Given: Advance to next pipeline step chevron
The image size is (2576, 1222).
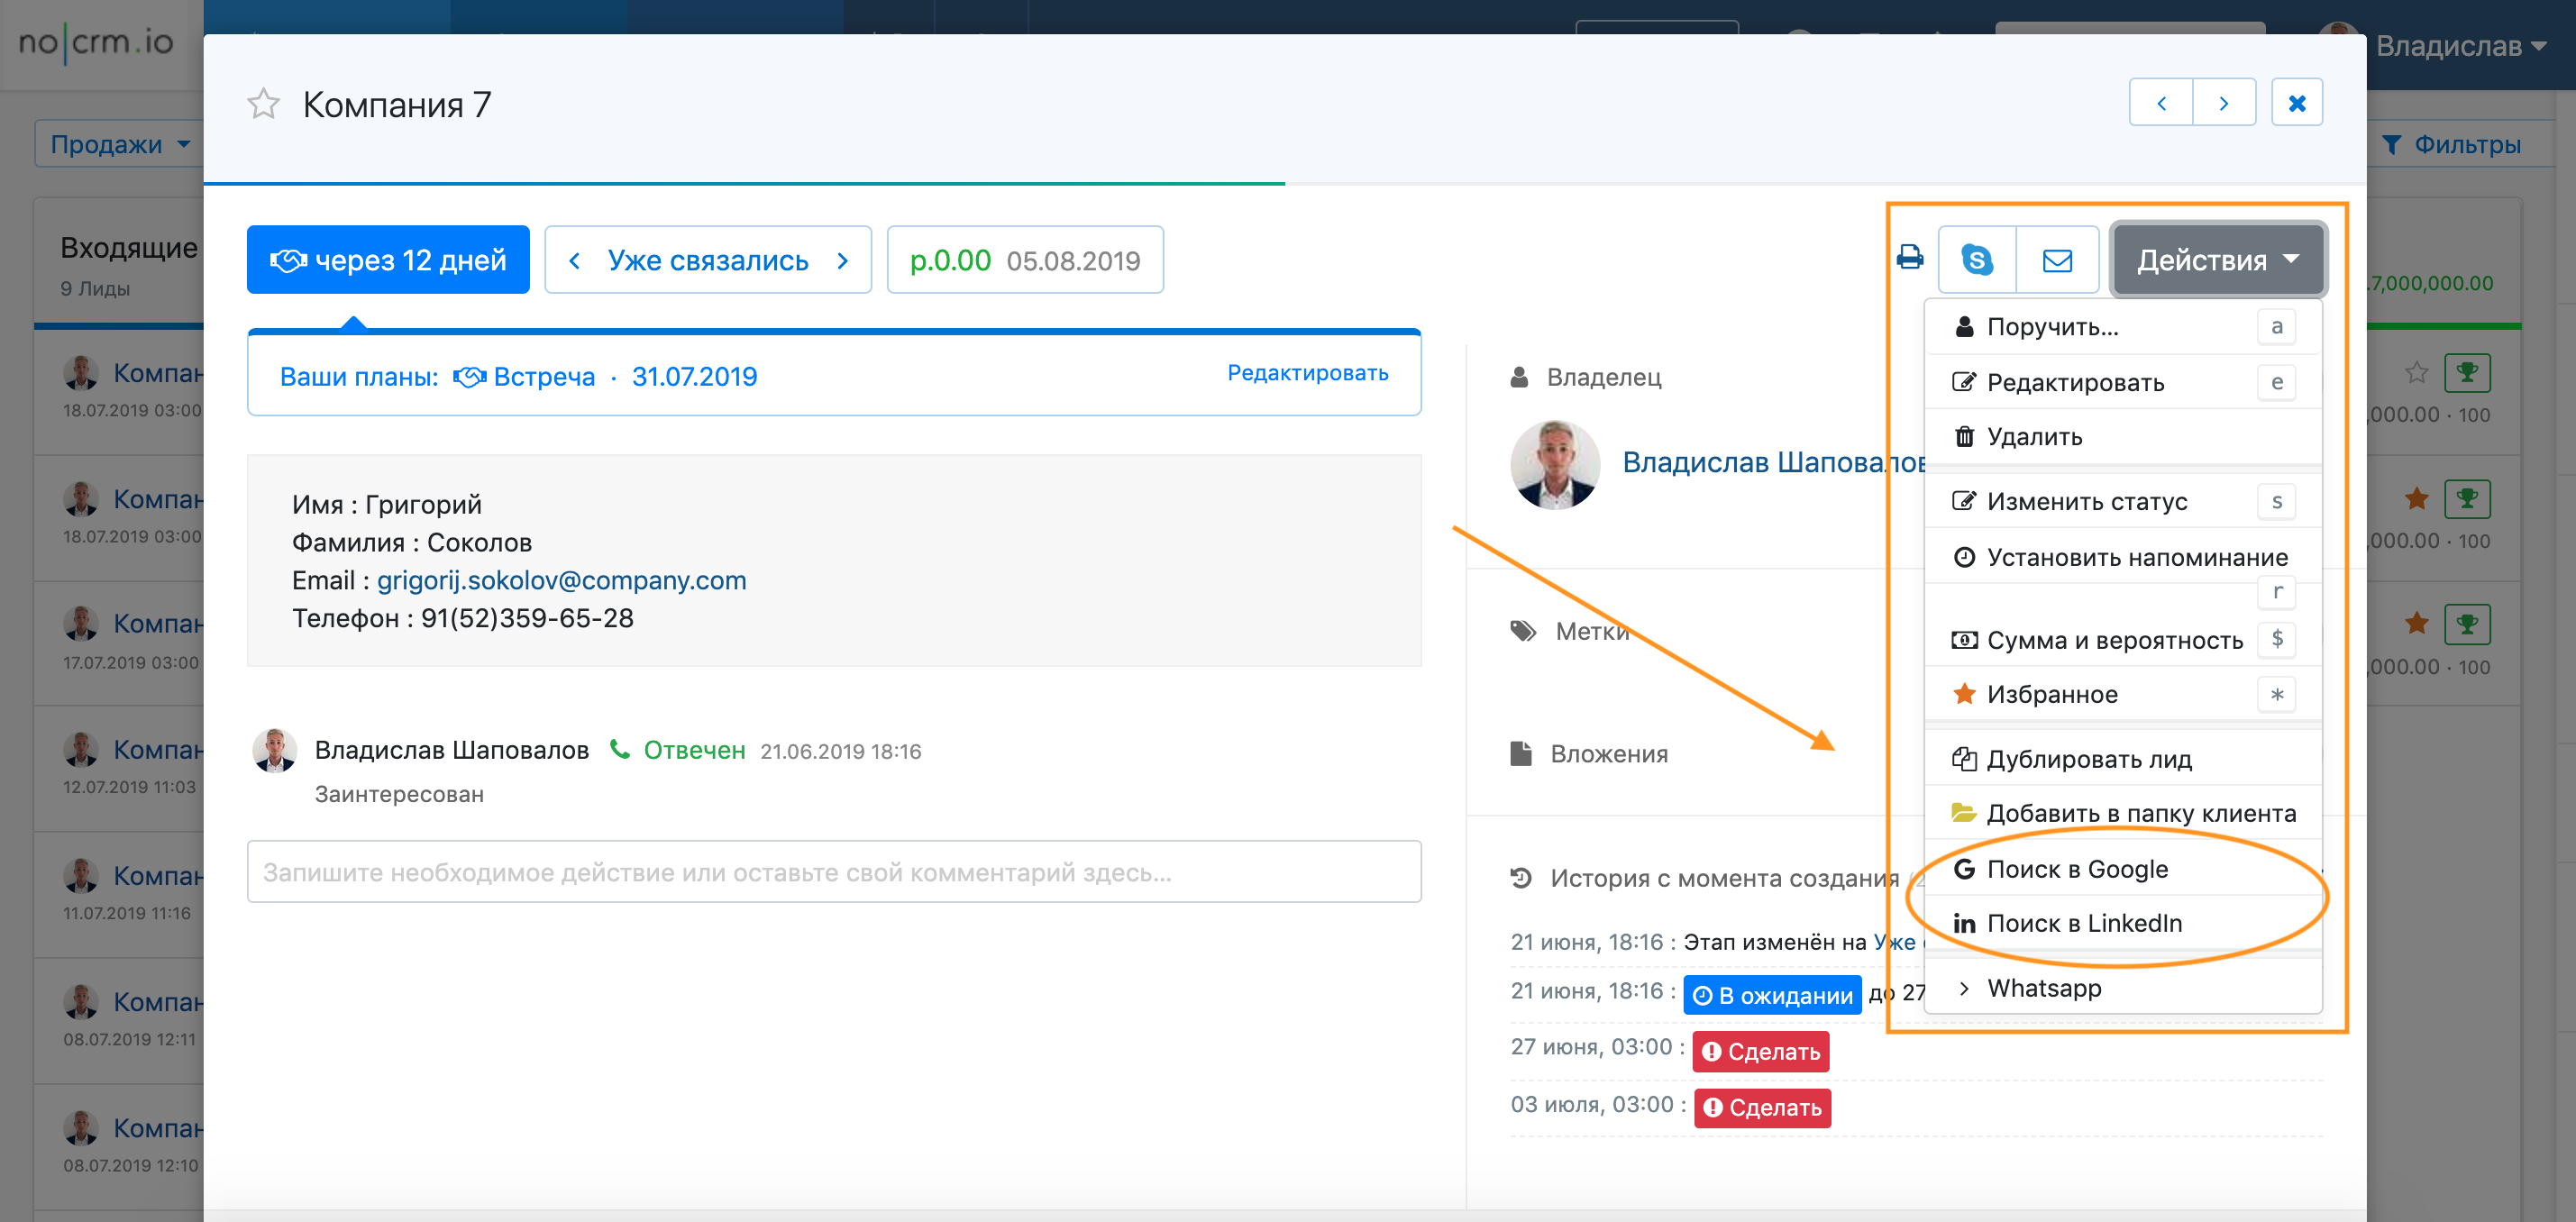Looking at the screenshot, I should [842, 260].
